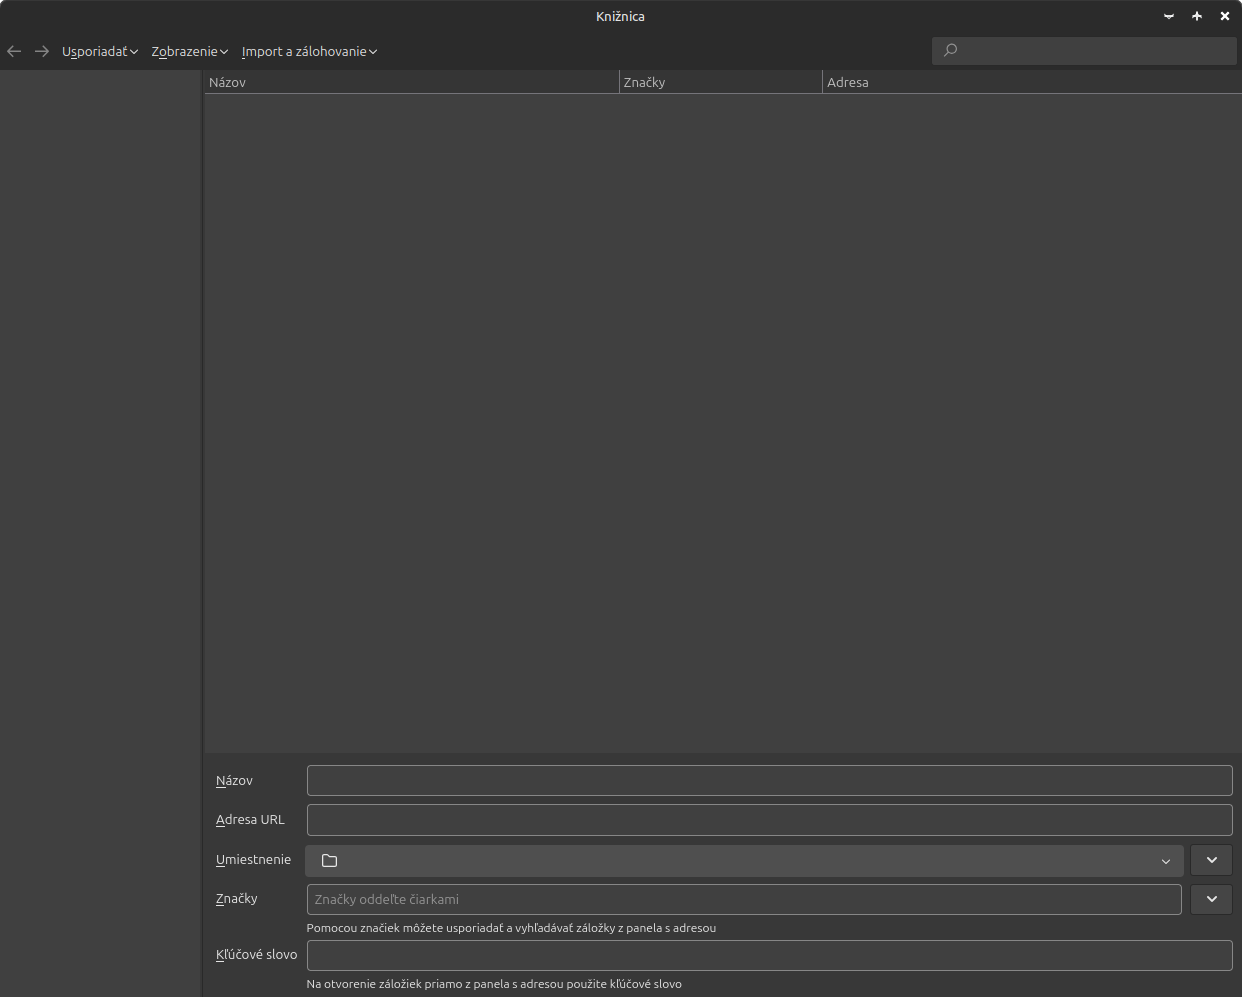Open the Zobrazenie menu
The width and height of the screenshot is (1242, 997).
[190, 51]
